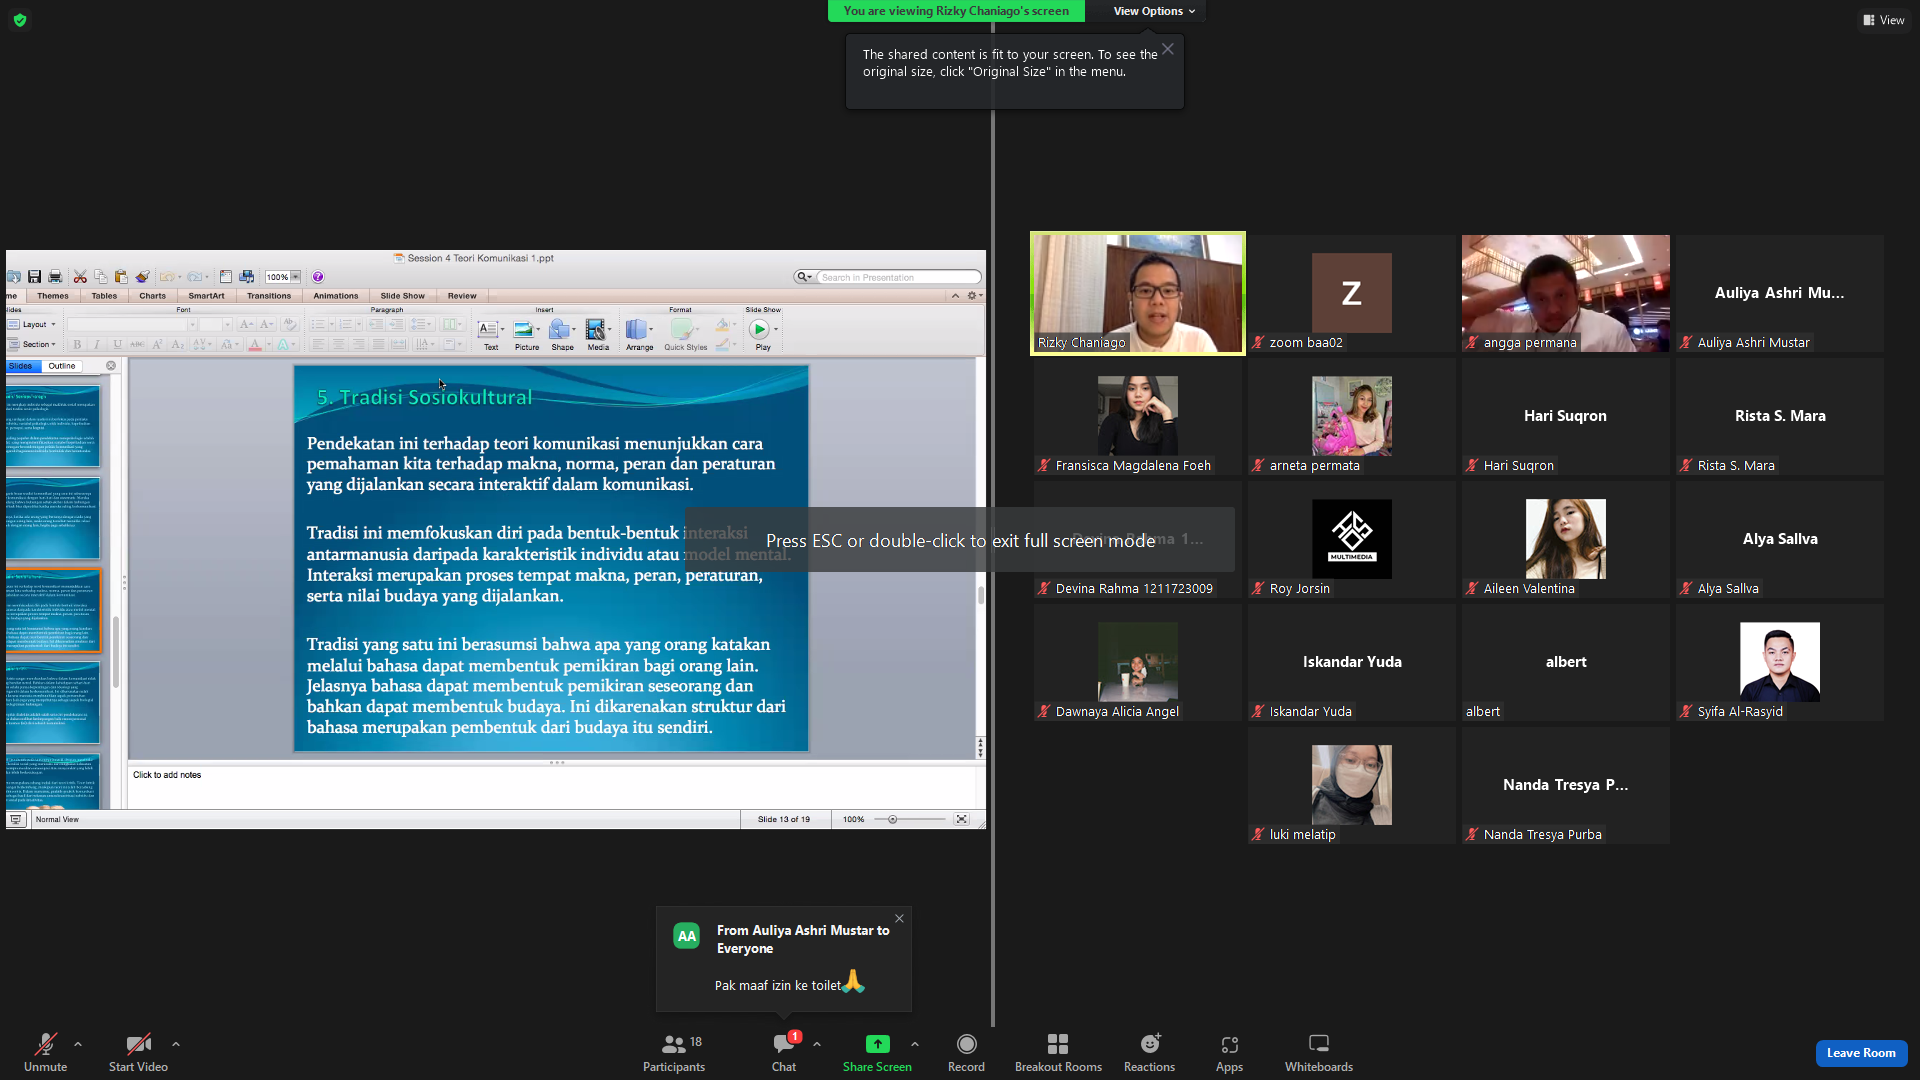
Task: Open the Media browser icon in toolbar
Action: coord(246,277)
